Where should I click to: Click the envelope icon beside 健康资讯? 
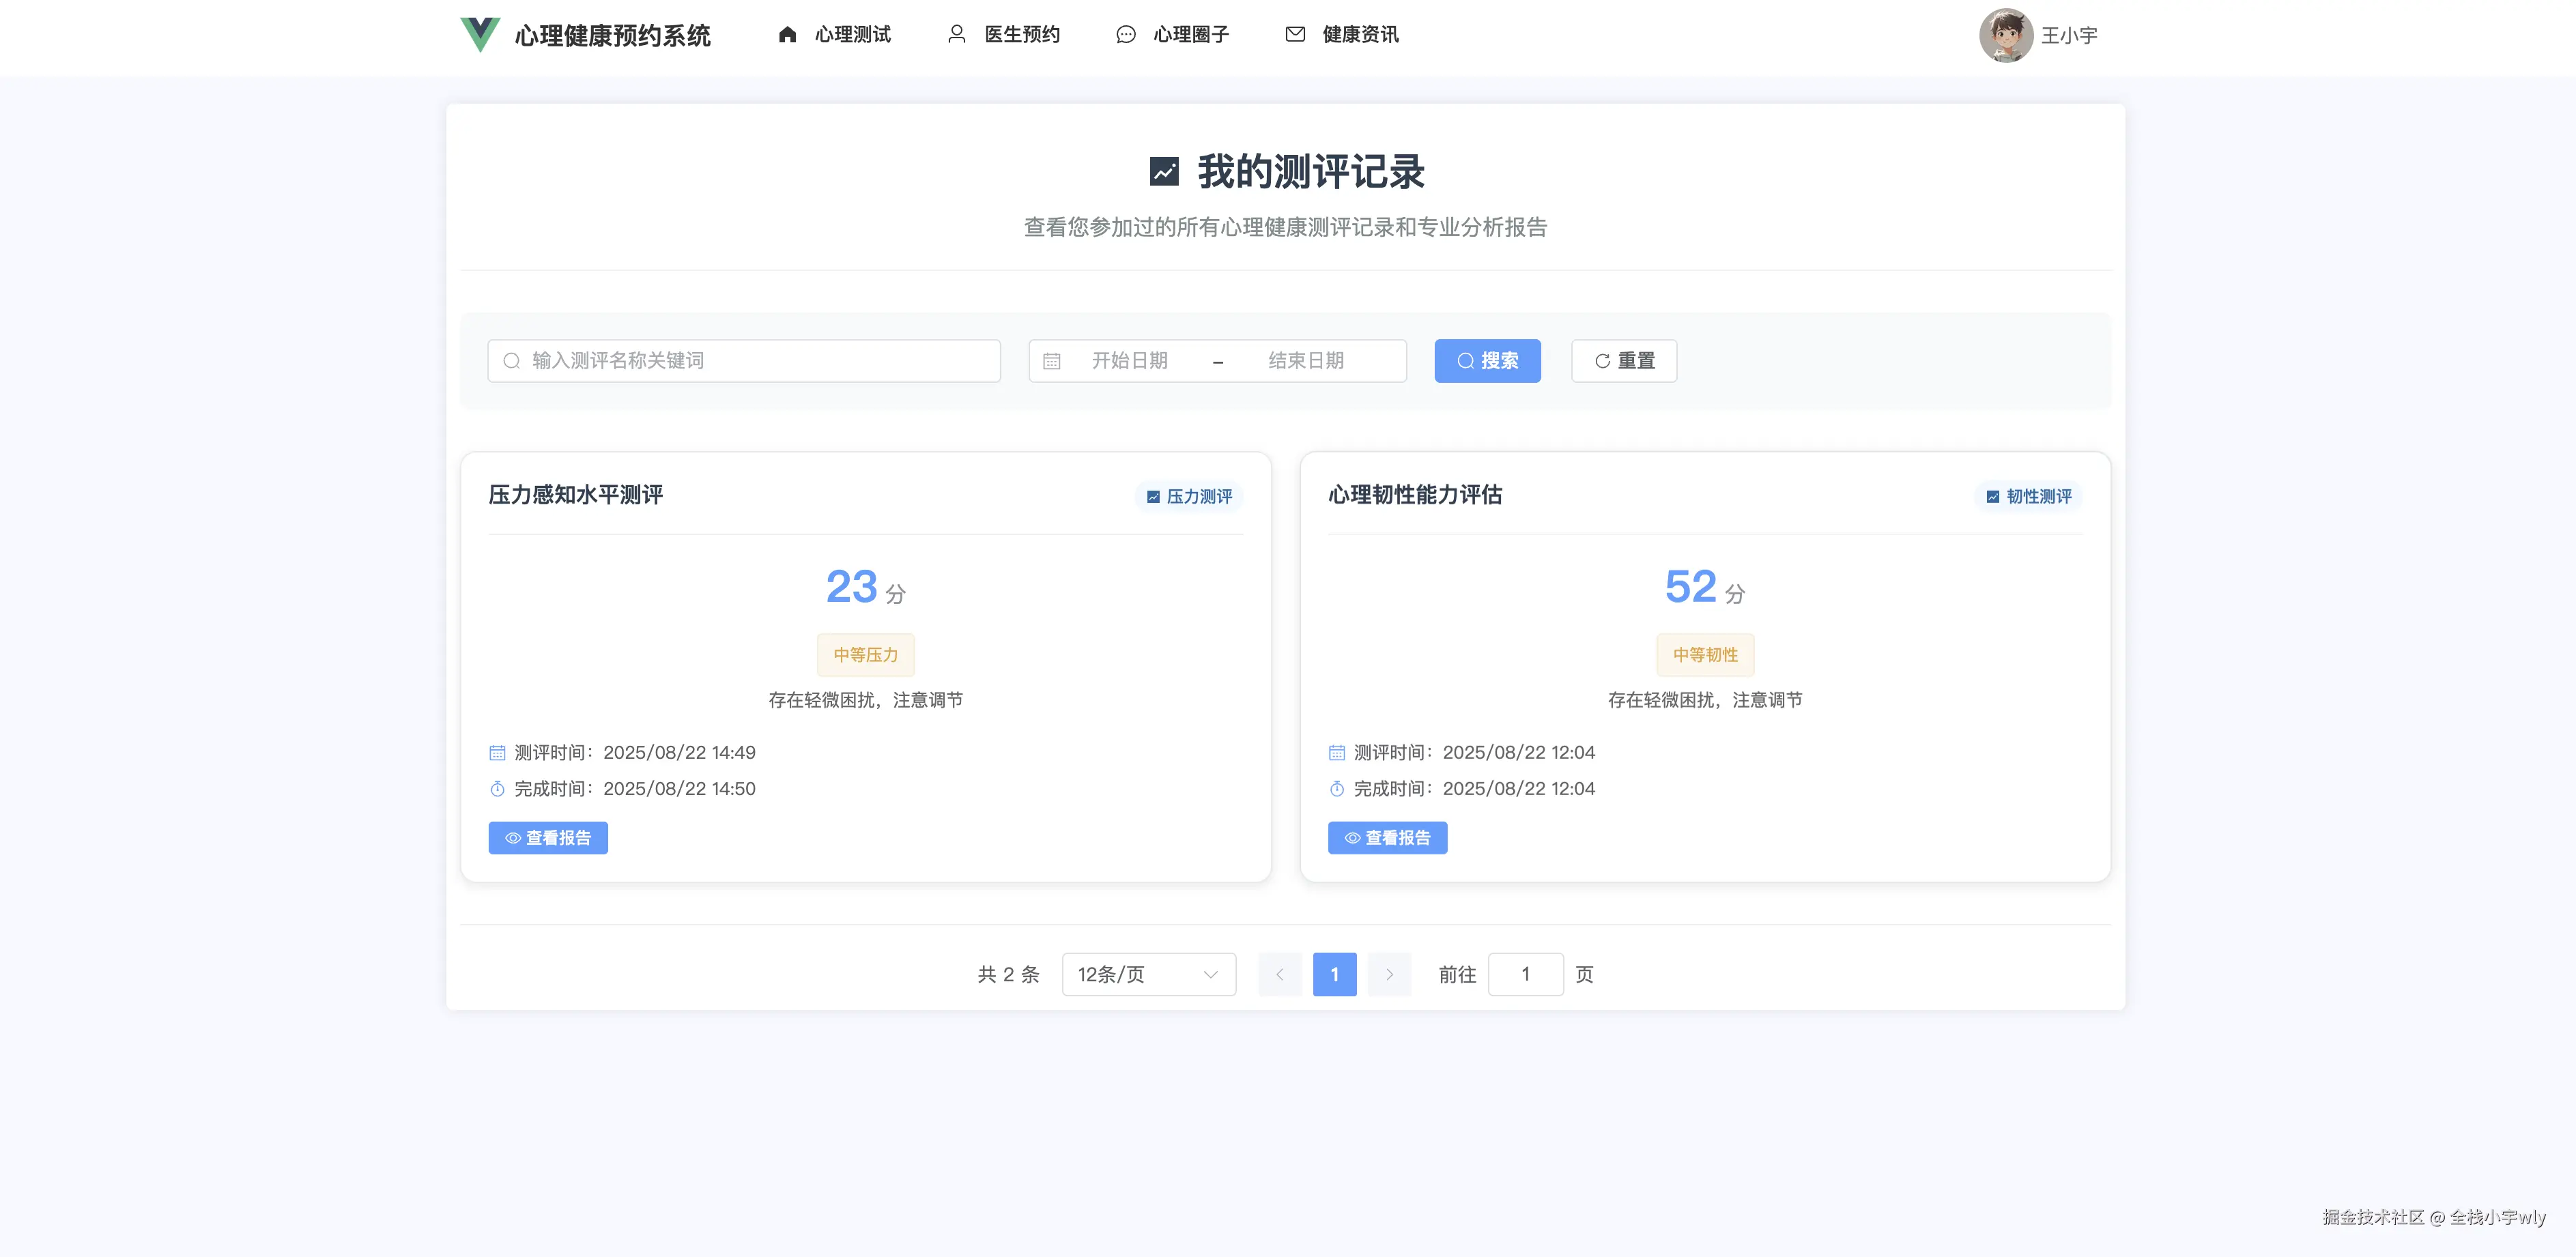[x=1295, y=33]
